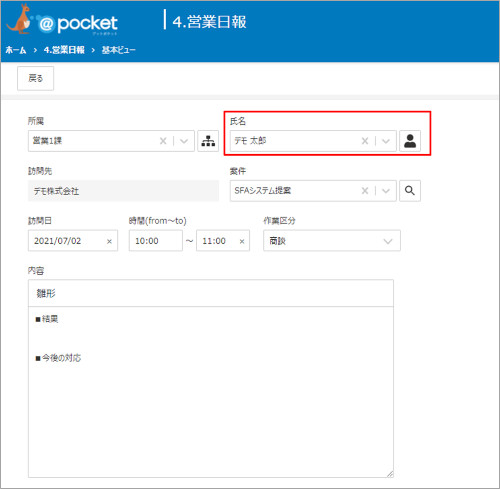Viewport: 500px width, 489px height.
Task: Expand the 氏名 name dropdown arrow
Action: click(386, 141)
